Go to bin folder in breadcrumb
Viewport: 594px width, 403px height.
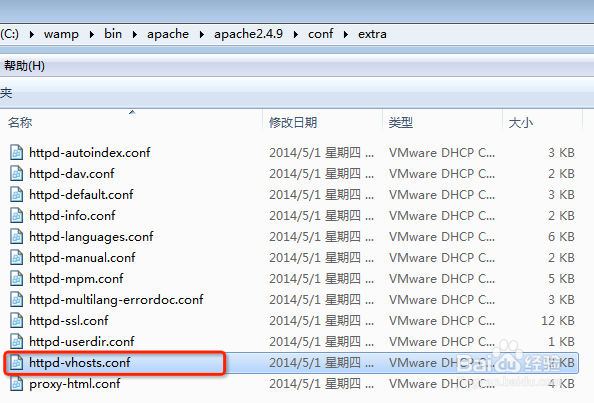pos(113,34)
